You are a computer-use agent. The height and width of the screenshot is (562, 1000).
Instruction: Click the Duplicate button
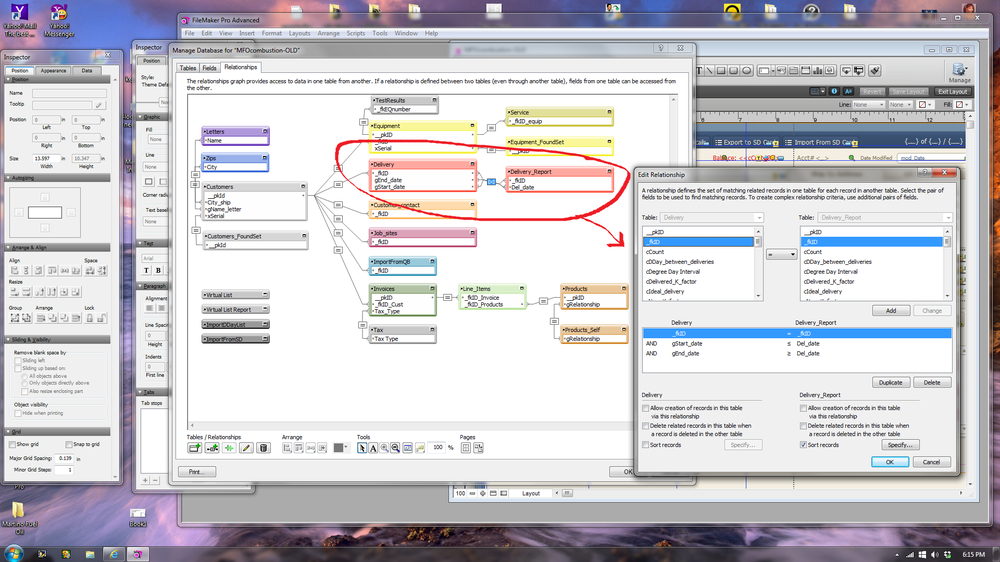[x=890, y=382]
